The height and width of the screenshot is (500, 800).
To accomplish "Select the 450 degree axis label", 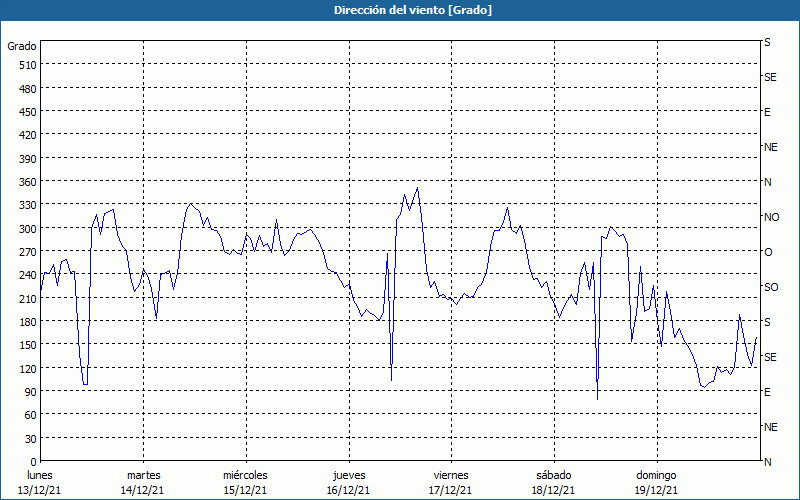I will pos(28,112).
